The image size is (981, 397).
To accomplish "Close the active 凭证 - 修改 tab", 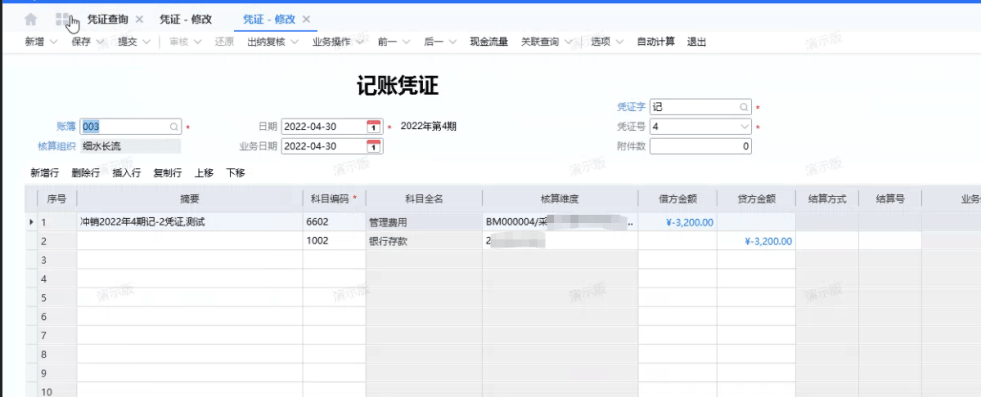I will [306, 19].
